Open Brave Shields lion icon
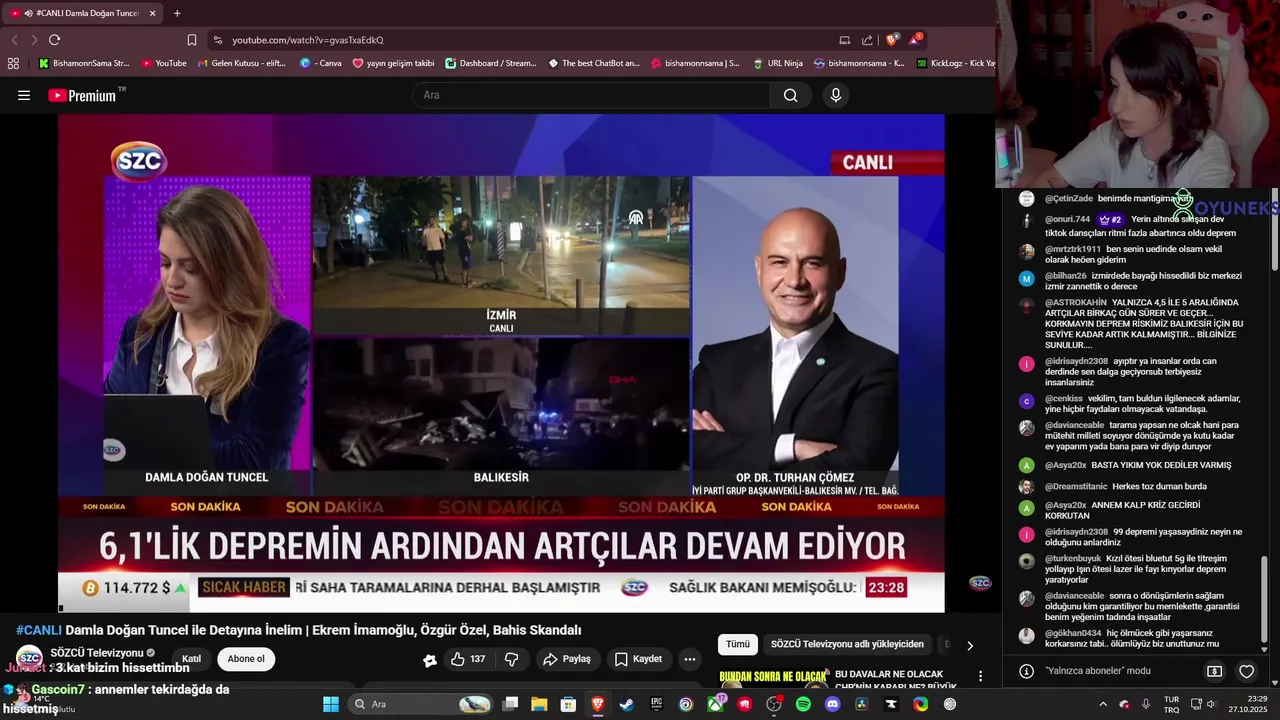Viewport: 1280px width, 720px height. pos(892,40)
